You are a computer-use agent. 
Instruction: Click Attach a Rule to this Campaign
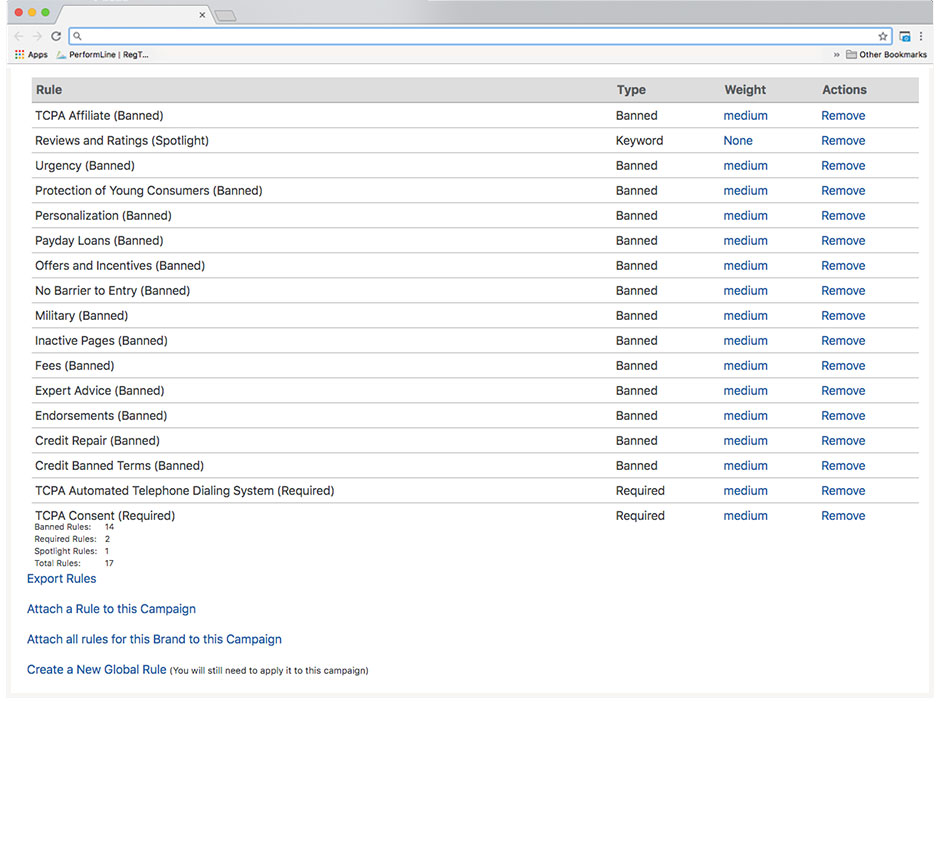pos(111,609)
